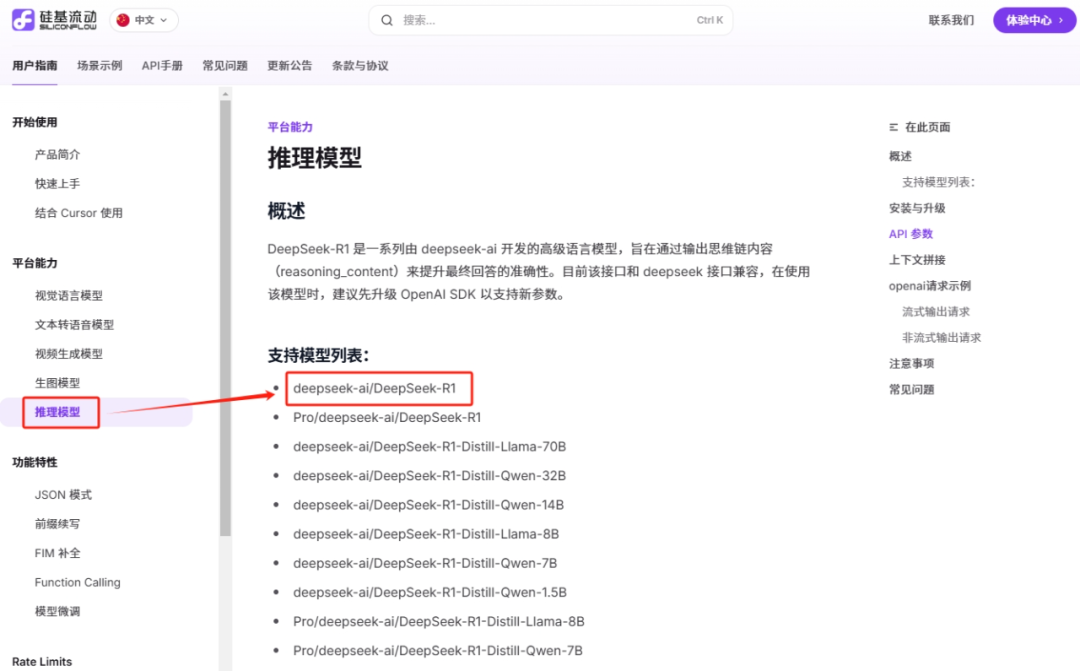Jump to 常见问题 in page outline
1080x671 pixels.
911,389
